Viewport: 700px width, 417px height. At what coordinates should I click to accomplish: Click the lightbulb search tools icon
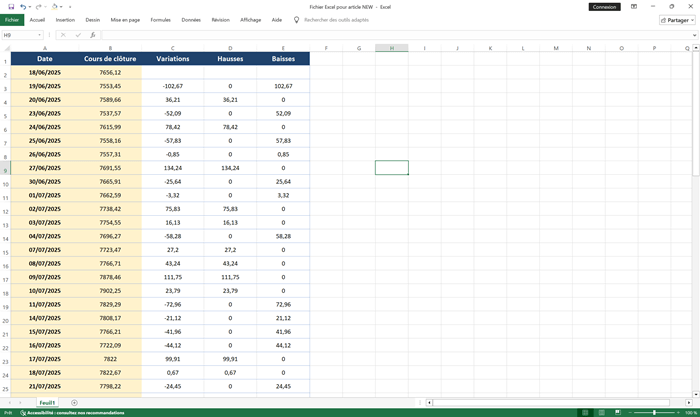click(x=296, y=19)
